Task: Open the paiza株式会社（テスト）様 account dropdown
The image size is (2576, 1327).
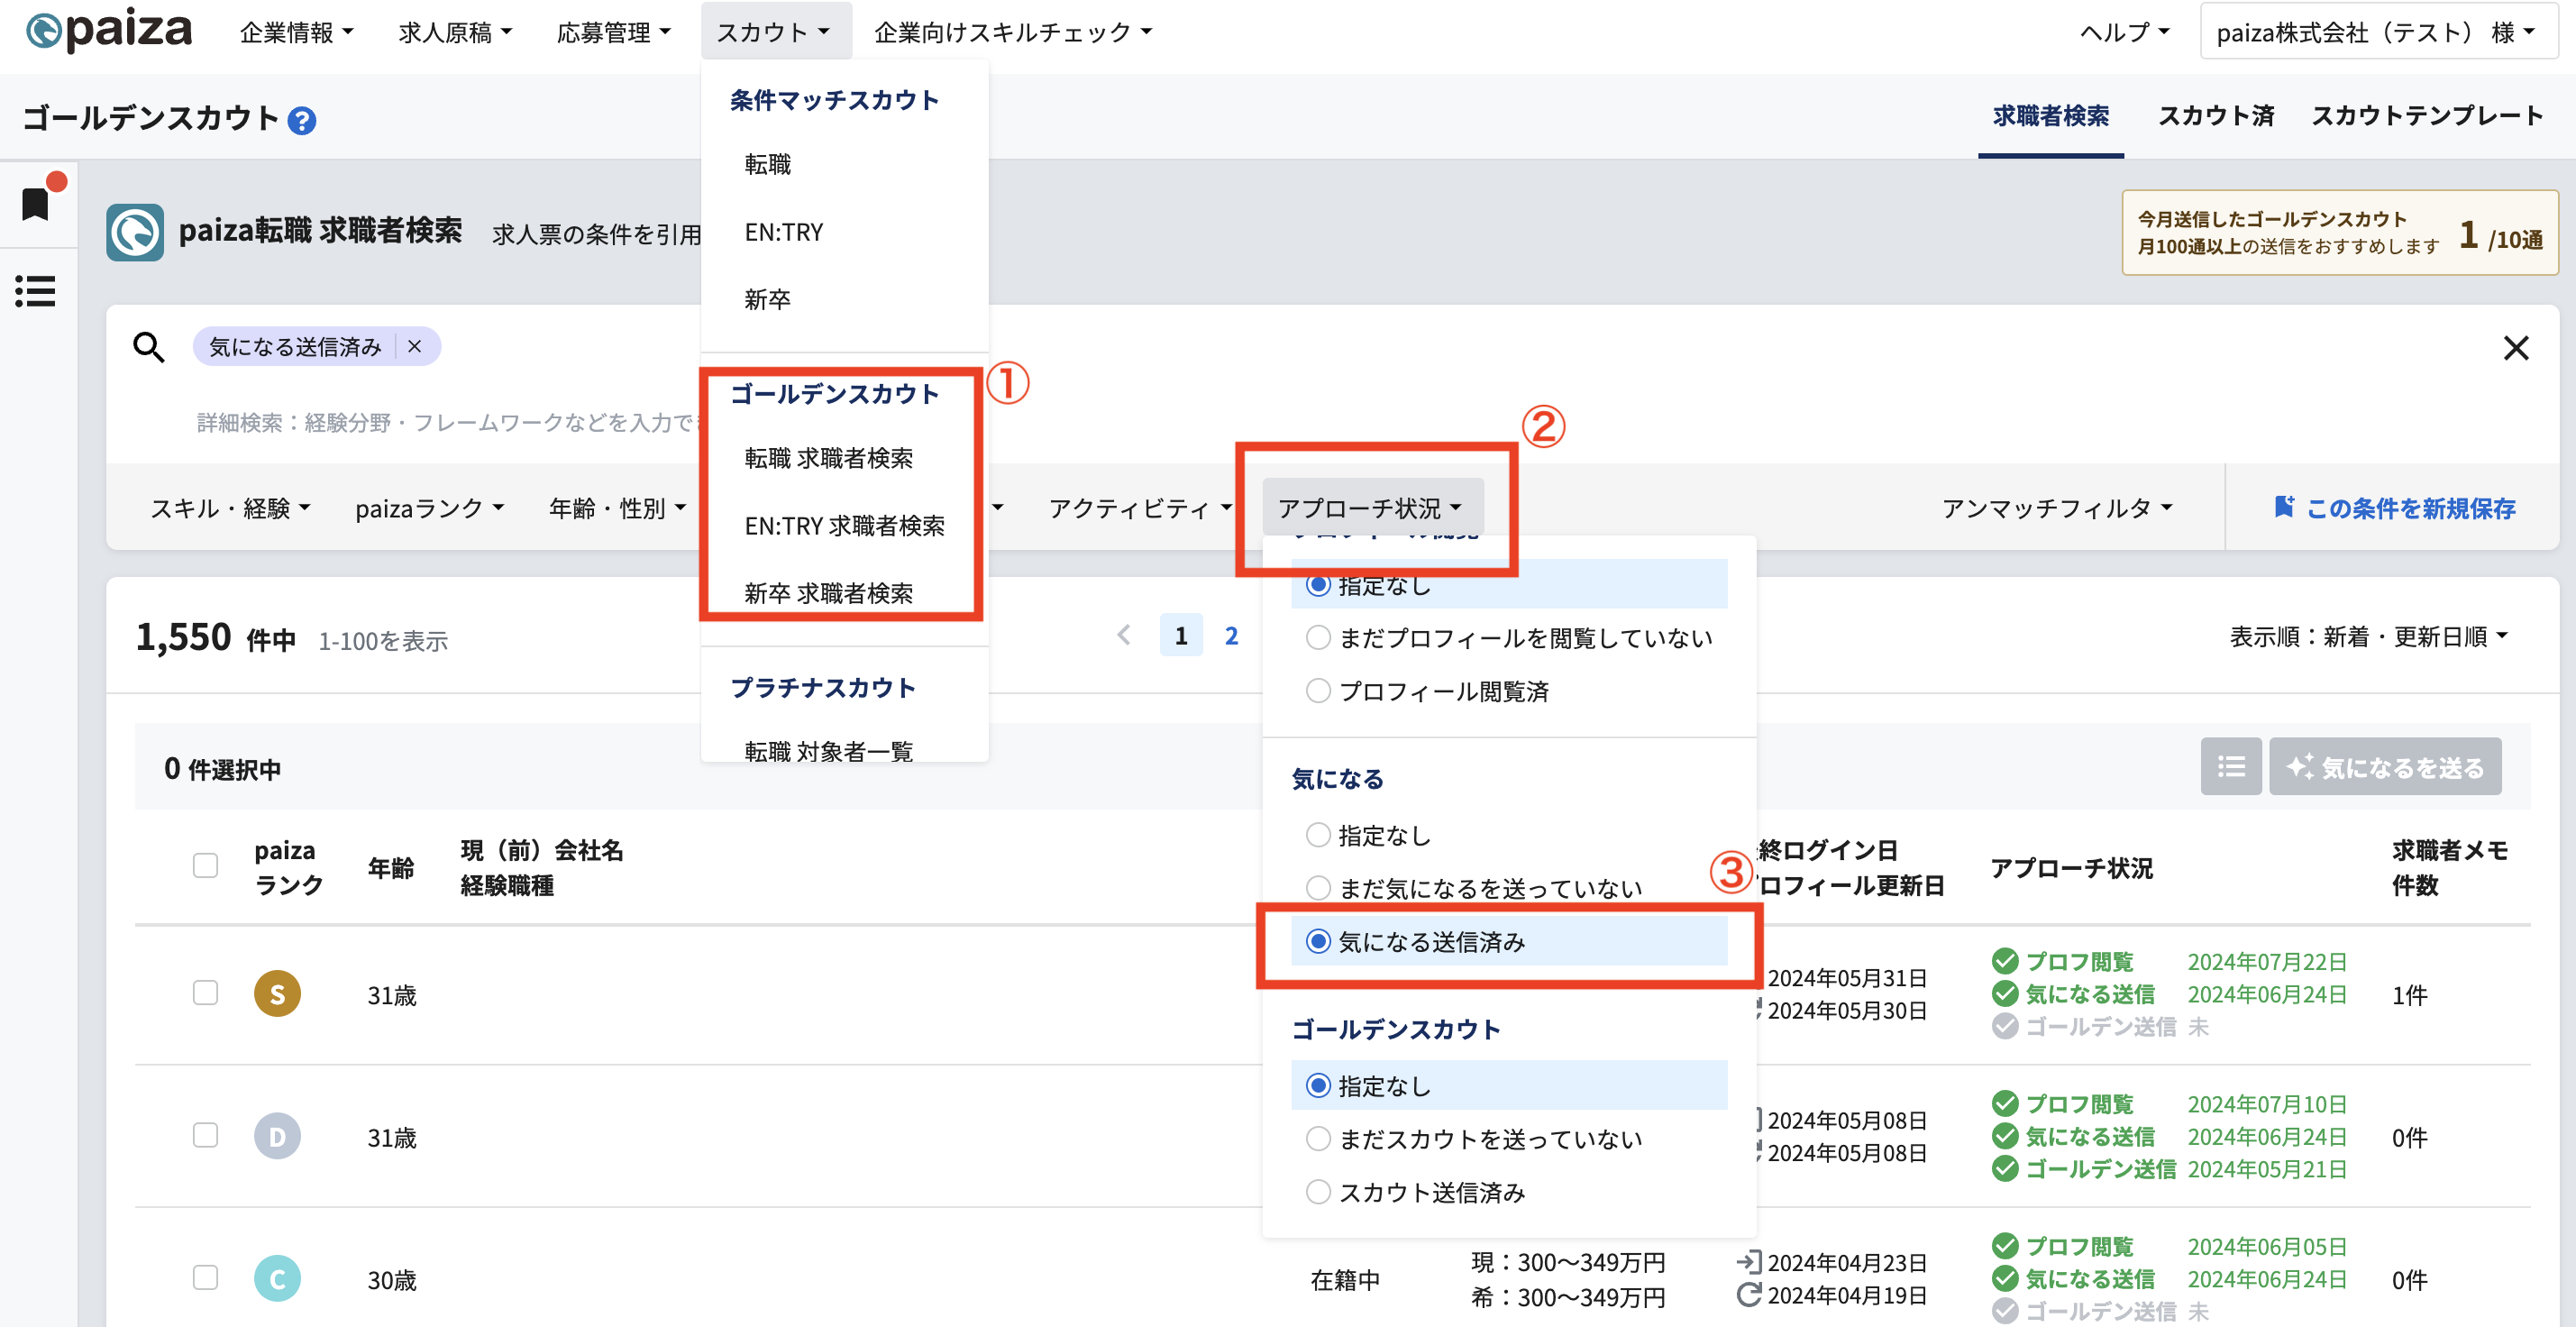Action: coord(2378,32)
